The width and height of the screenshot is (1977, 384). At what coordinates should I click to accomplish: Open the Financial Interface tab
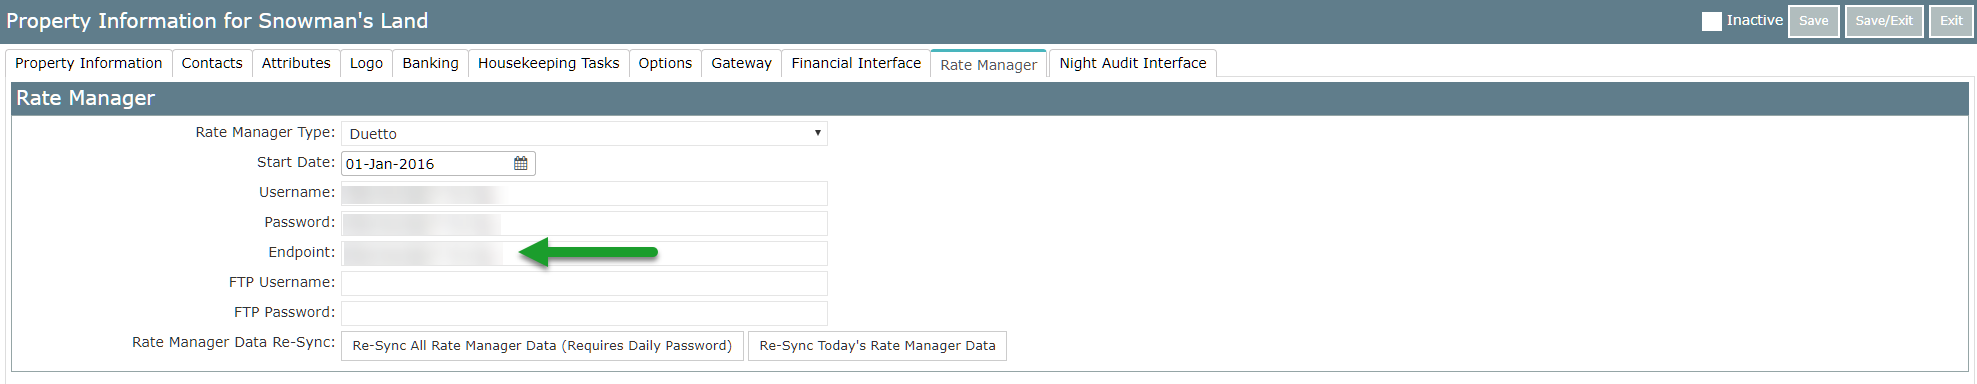[x=856, y=63]
